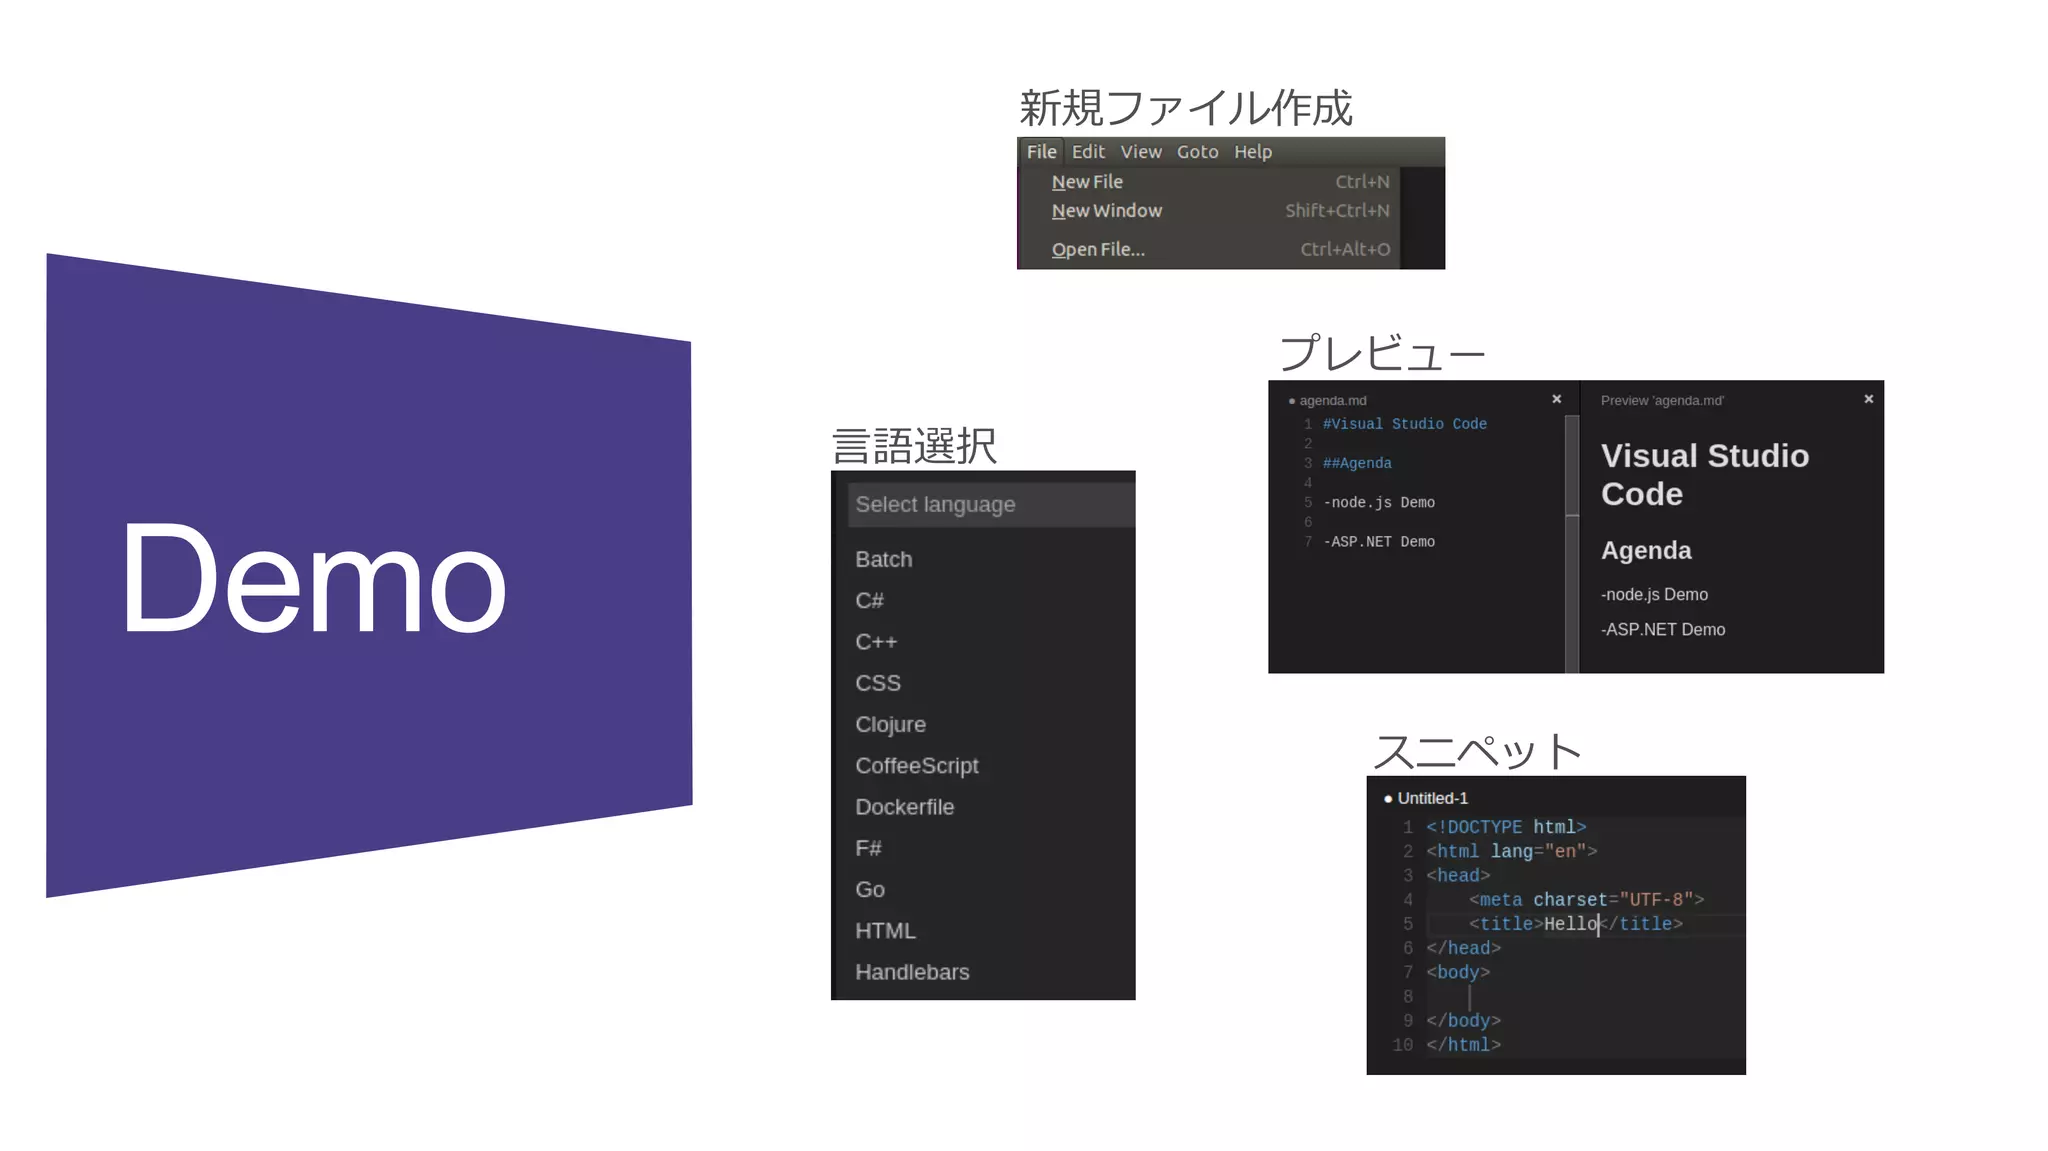Click the agenda.md tab title
Screen dimensions: 2048x1151
1332,401
